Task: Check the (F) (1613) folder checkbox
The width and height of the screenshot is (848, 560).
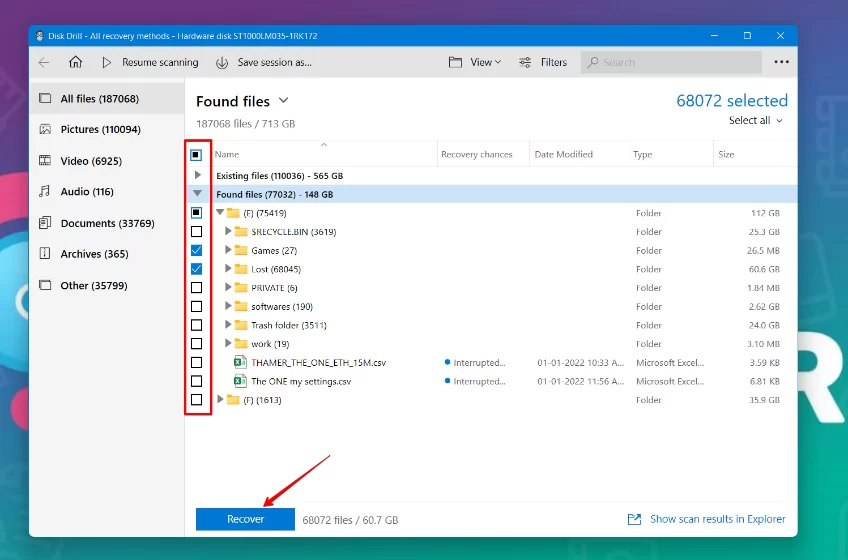Action: (x=196, y=400)
